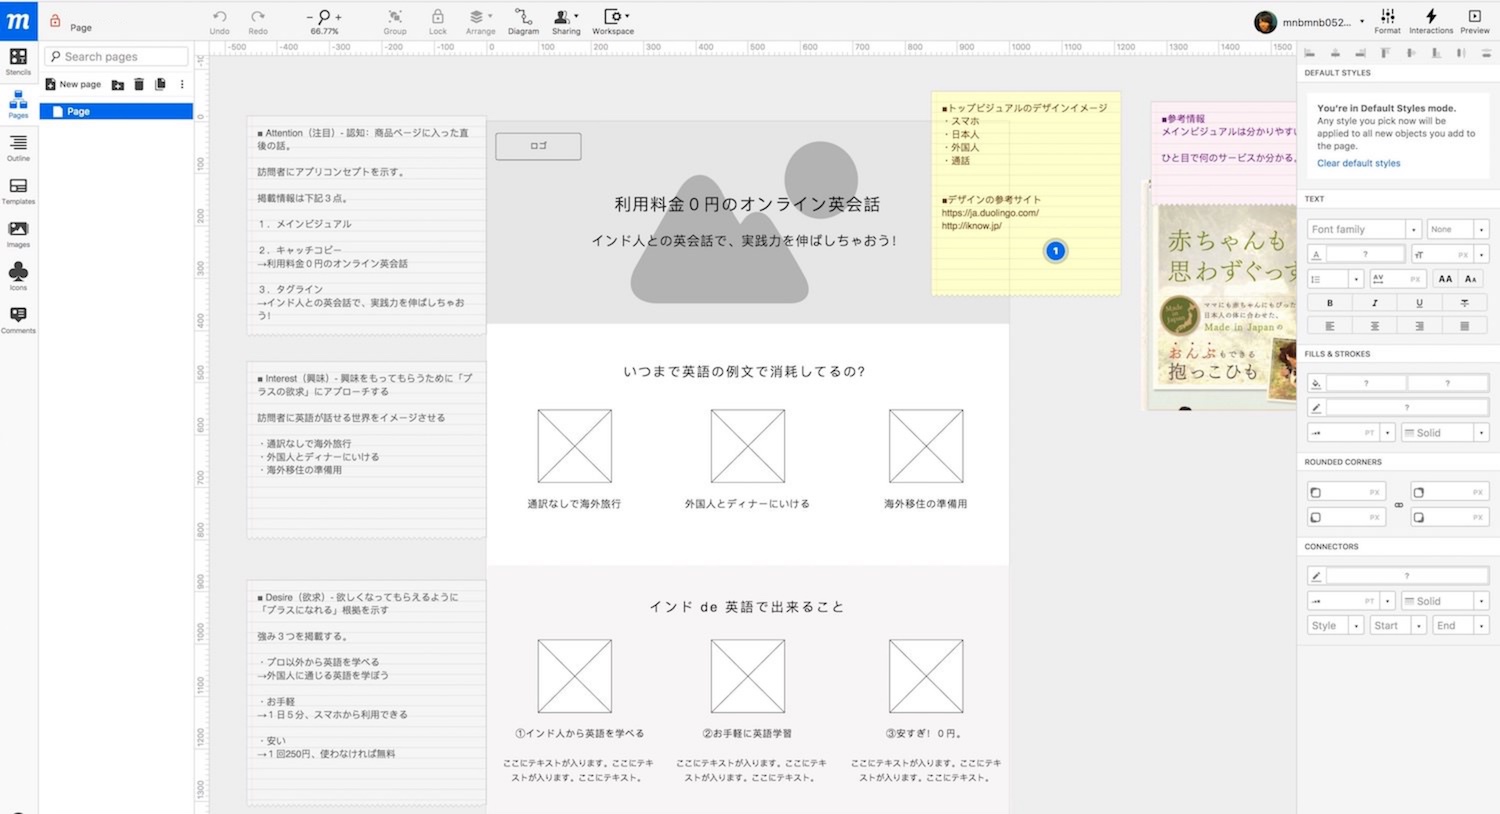
Task: Click the Diagram tool in toolbar
Action: pyautogui.click(x=523, y=21)
